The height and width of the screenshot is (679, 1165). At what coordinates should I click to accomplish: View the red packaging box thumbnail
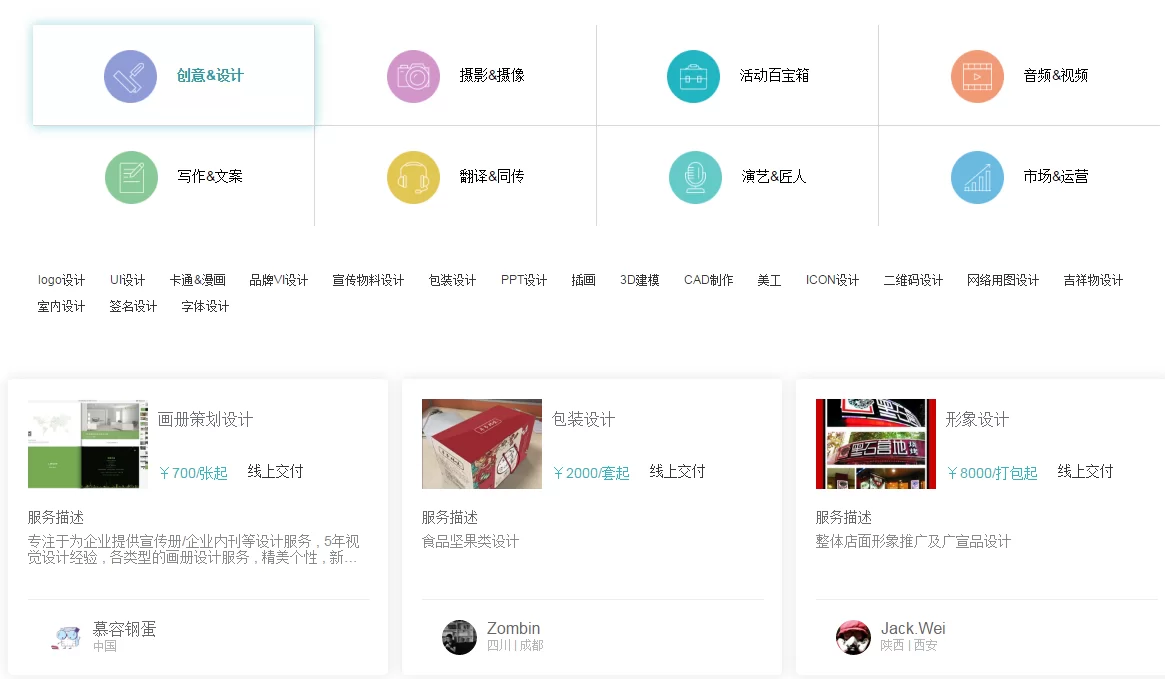pyautogui.click(x=482, y=444)
